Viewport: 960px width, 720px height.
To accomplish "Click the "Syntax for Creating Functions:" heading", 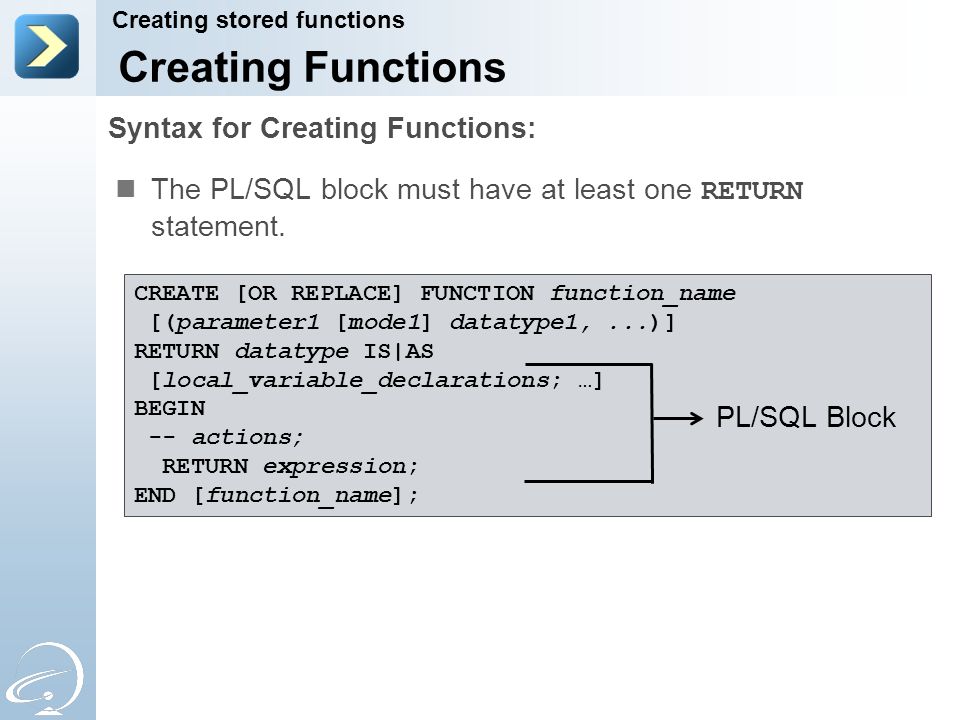I will pos(322,129).
